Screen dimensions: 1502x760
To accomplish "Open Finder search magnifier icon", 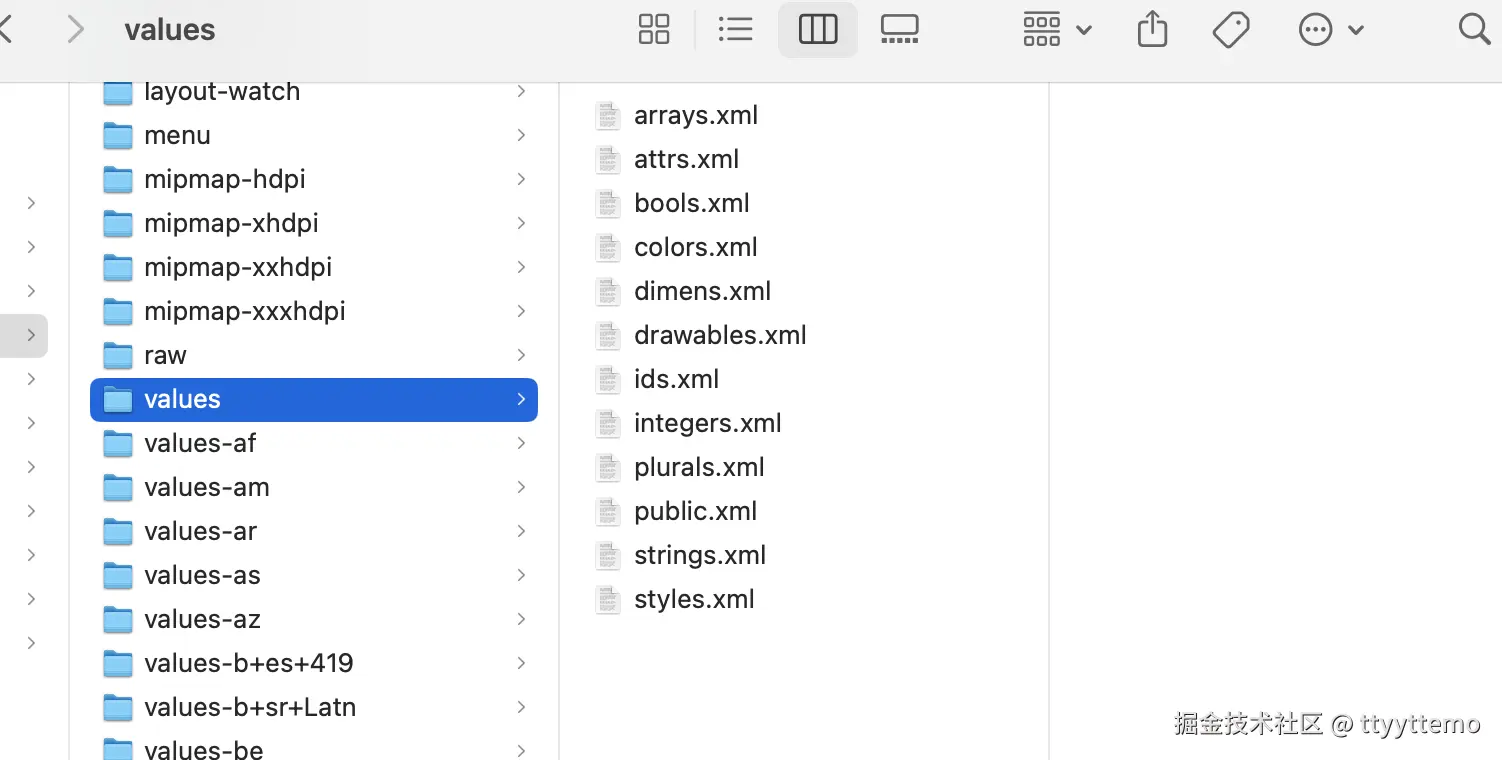I will 1474,30.
